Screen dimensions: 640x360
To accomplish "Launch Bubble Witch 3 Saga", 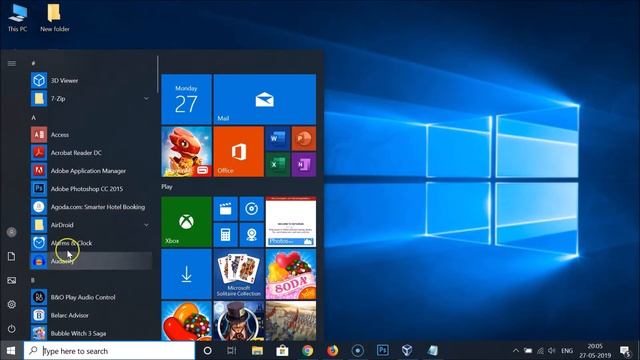I will 91,333.
